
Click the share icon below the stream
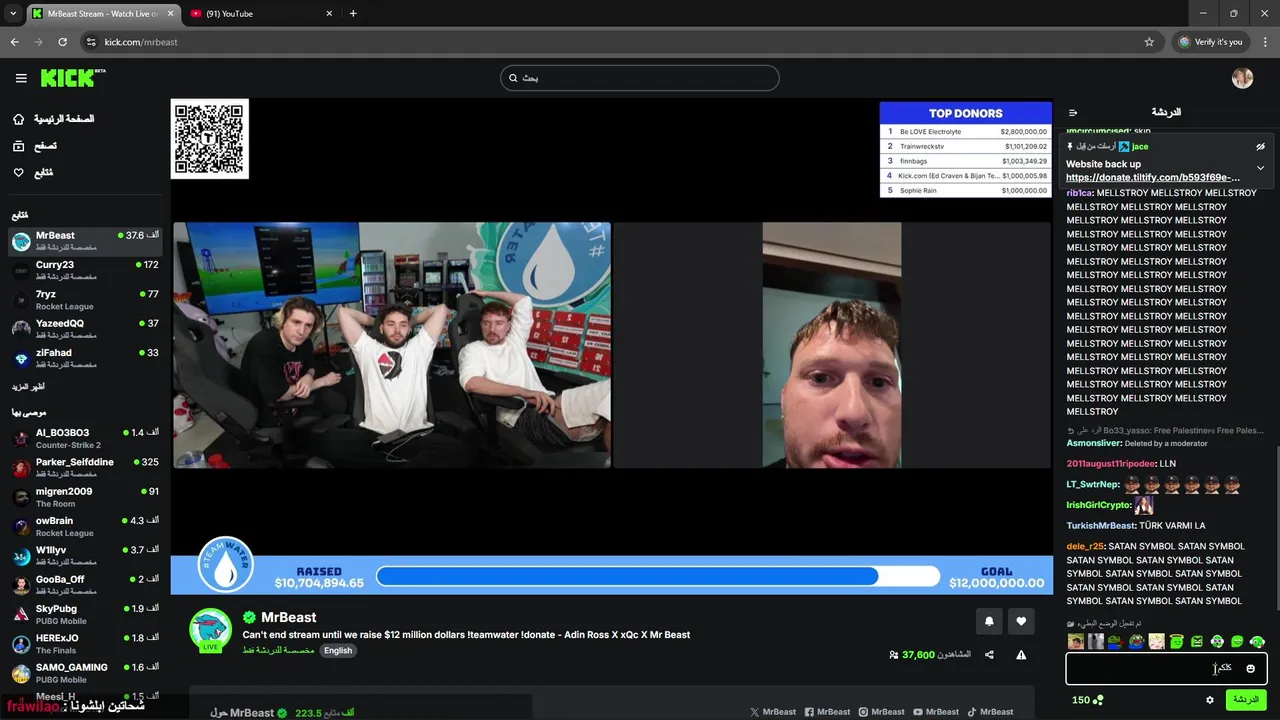pos(989,655)
